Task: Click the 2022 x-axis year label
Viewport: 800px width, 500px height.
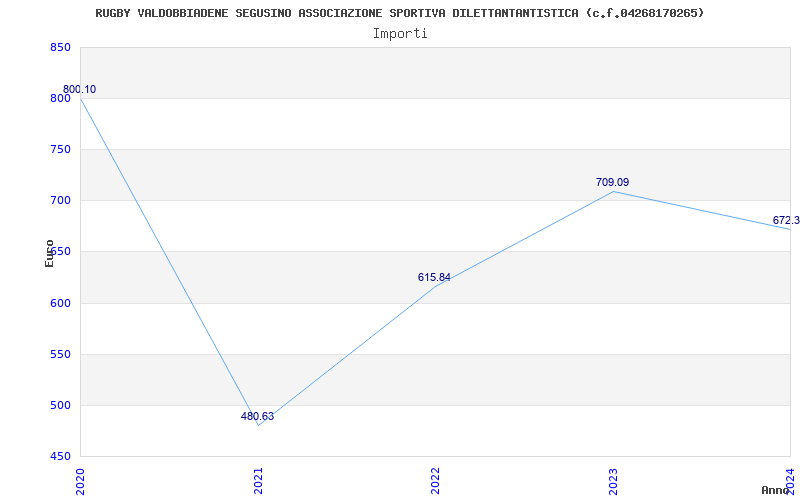Action: point(435,481)
